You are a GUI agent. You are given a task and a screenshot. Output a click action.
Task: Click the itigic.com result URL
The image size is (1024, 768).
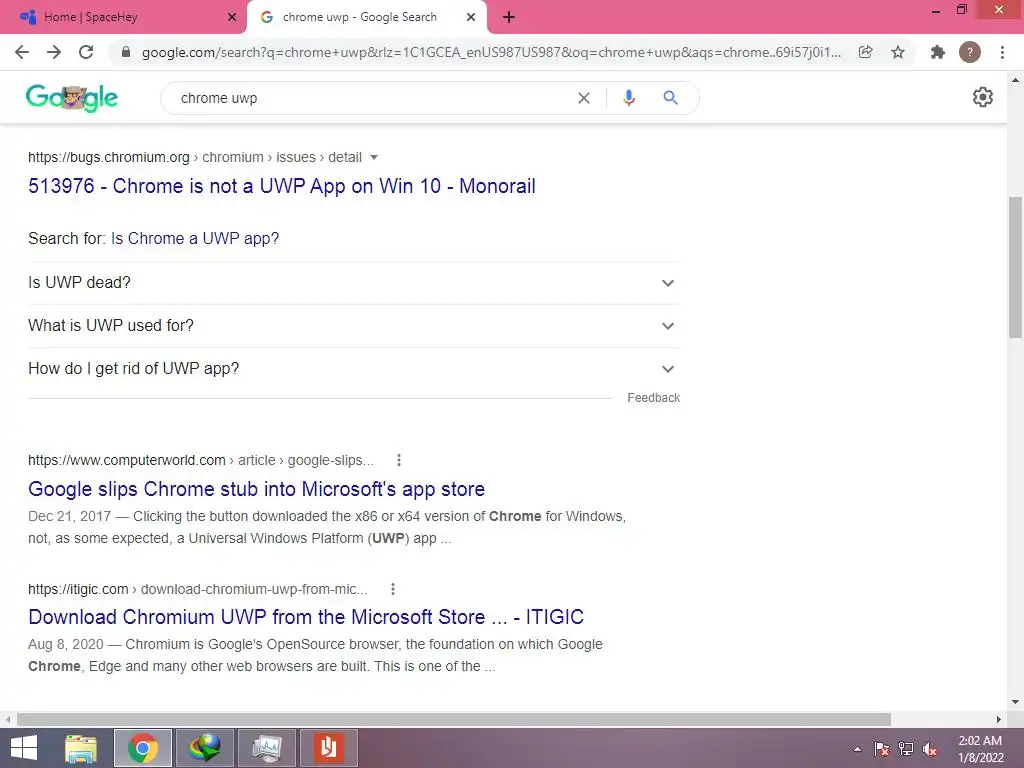(x=197, y=589)
